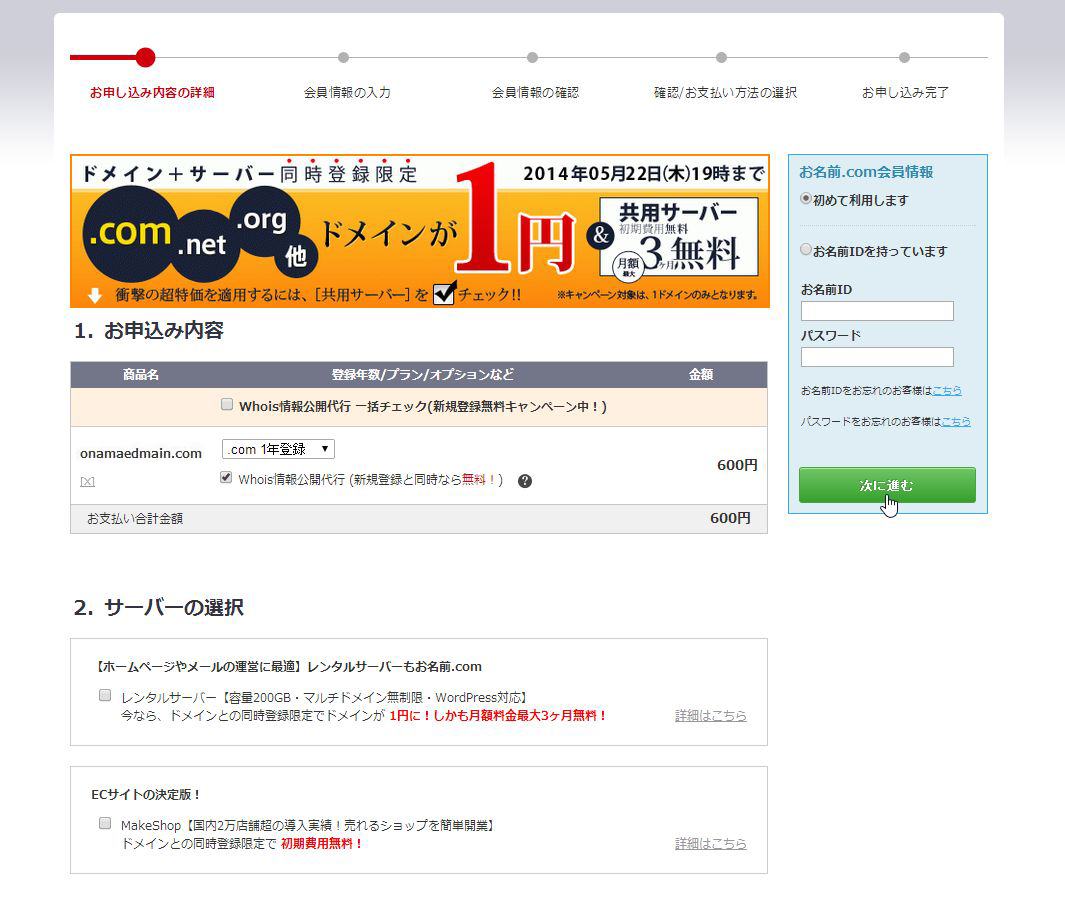Focus the パスワード input field
This screenshot has height=917, width=1065.
877,357
